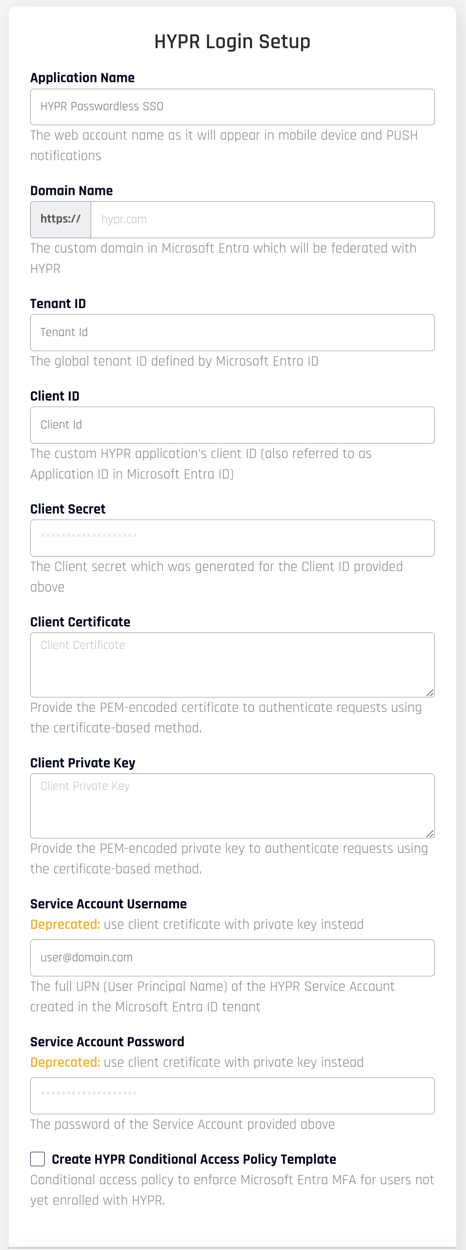This screenshot has width=466, height=1250.
Task: Click the Client Certificate textarea resize handle
Action: coord(429,691)
